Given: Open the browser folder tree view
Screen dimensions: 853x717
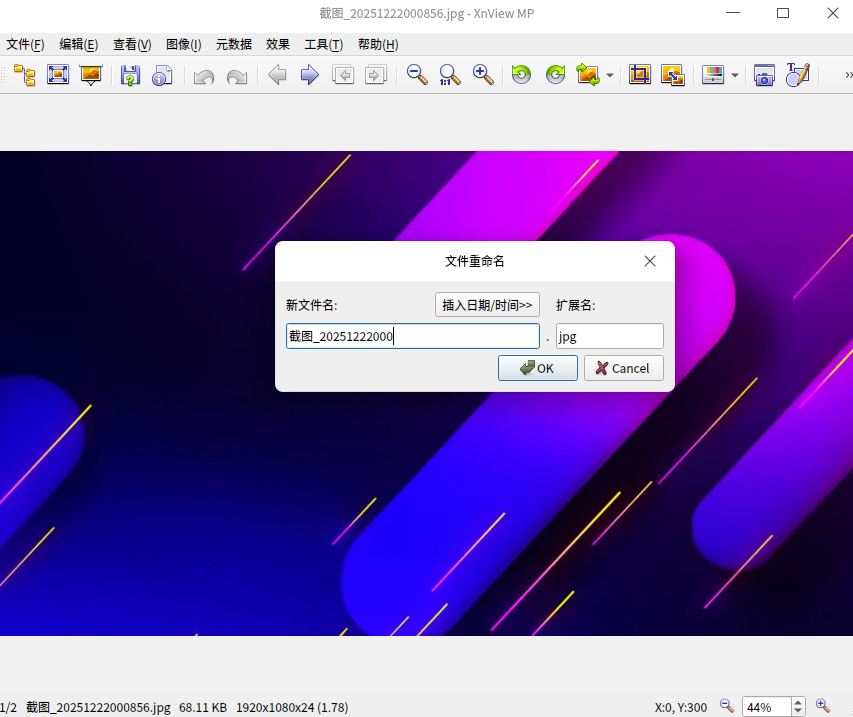Looking at the screenshot, I should pos(24,75).
